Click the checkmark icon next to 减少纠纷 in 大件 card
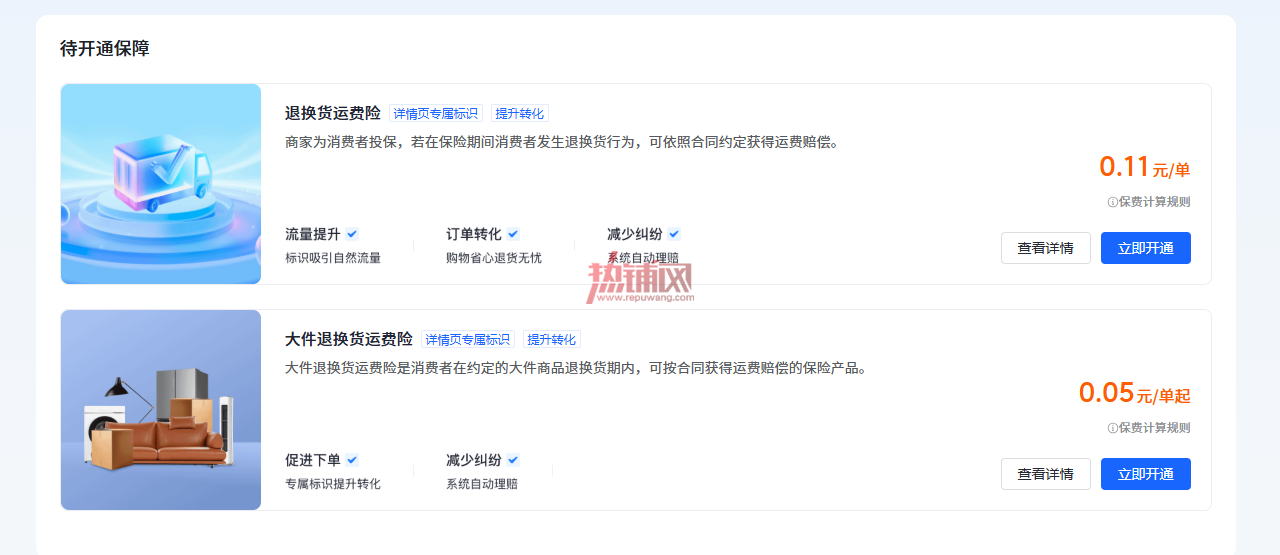The height and width of the screenshot is (555, 1280). pos(513,460)
